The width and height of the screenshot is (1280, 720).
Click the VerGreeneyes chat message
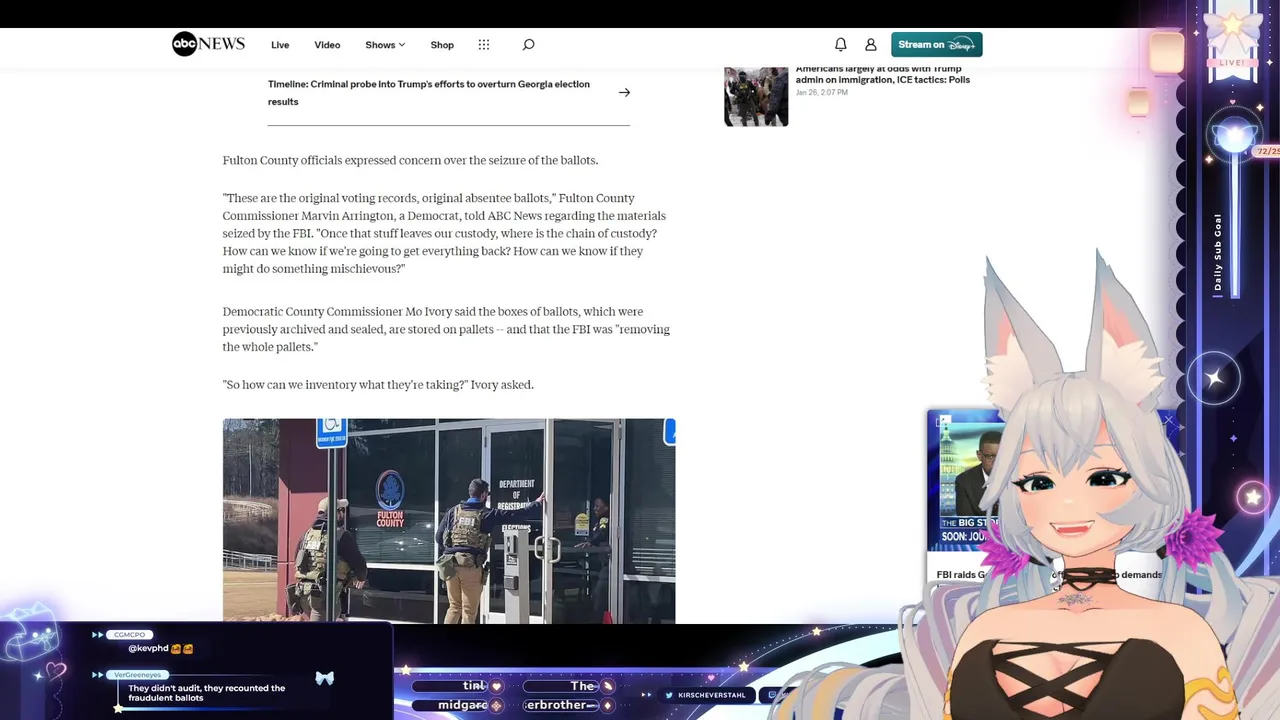tap(206, 692)
